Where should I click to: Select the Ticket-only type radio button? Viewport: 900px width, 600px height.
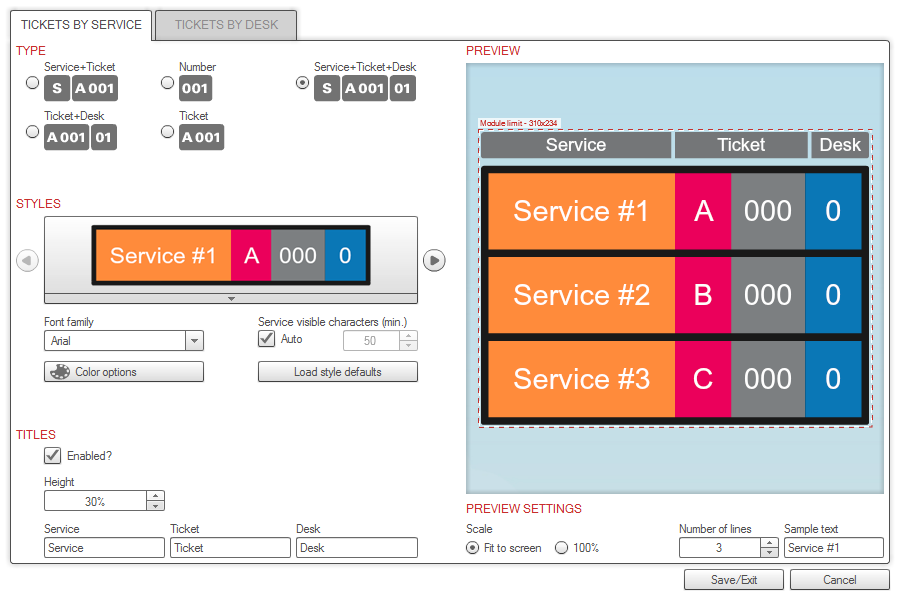(168, 131)
